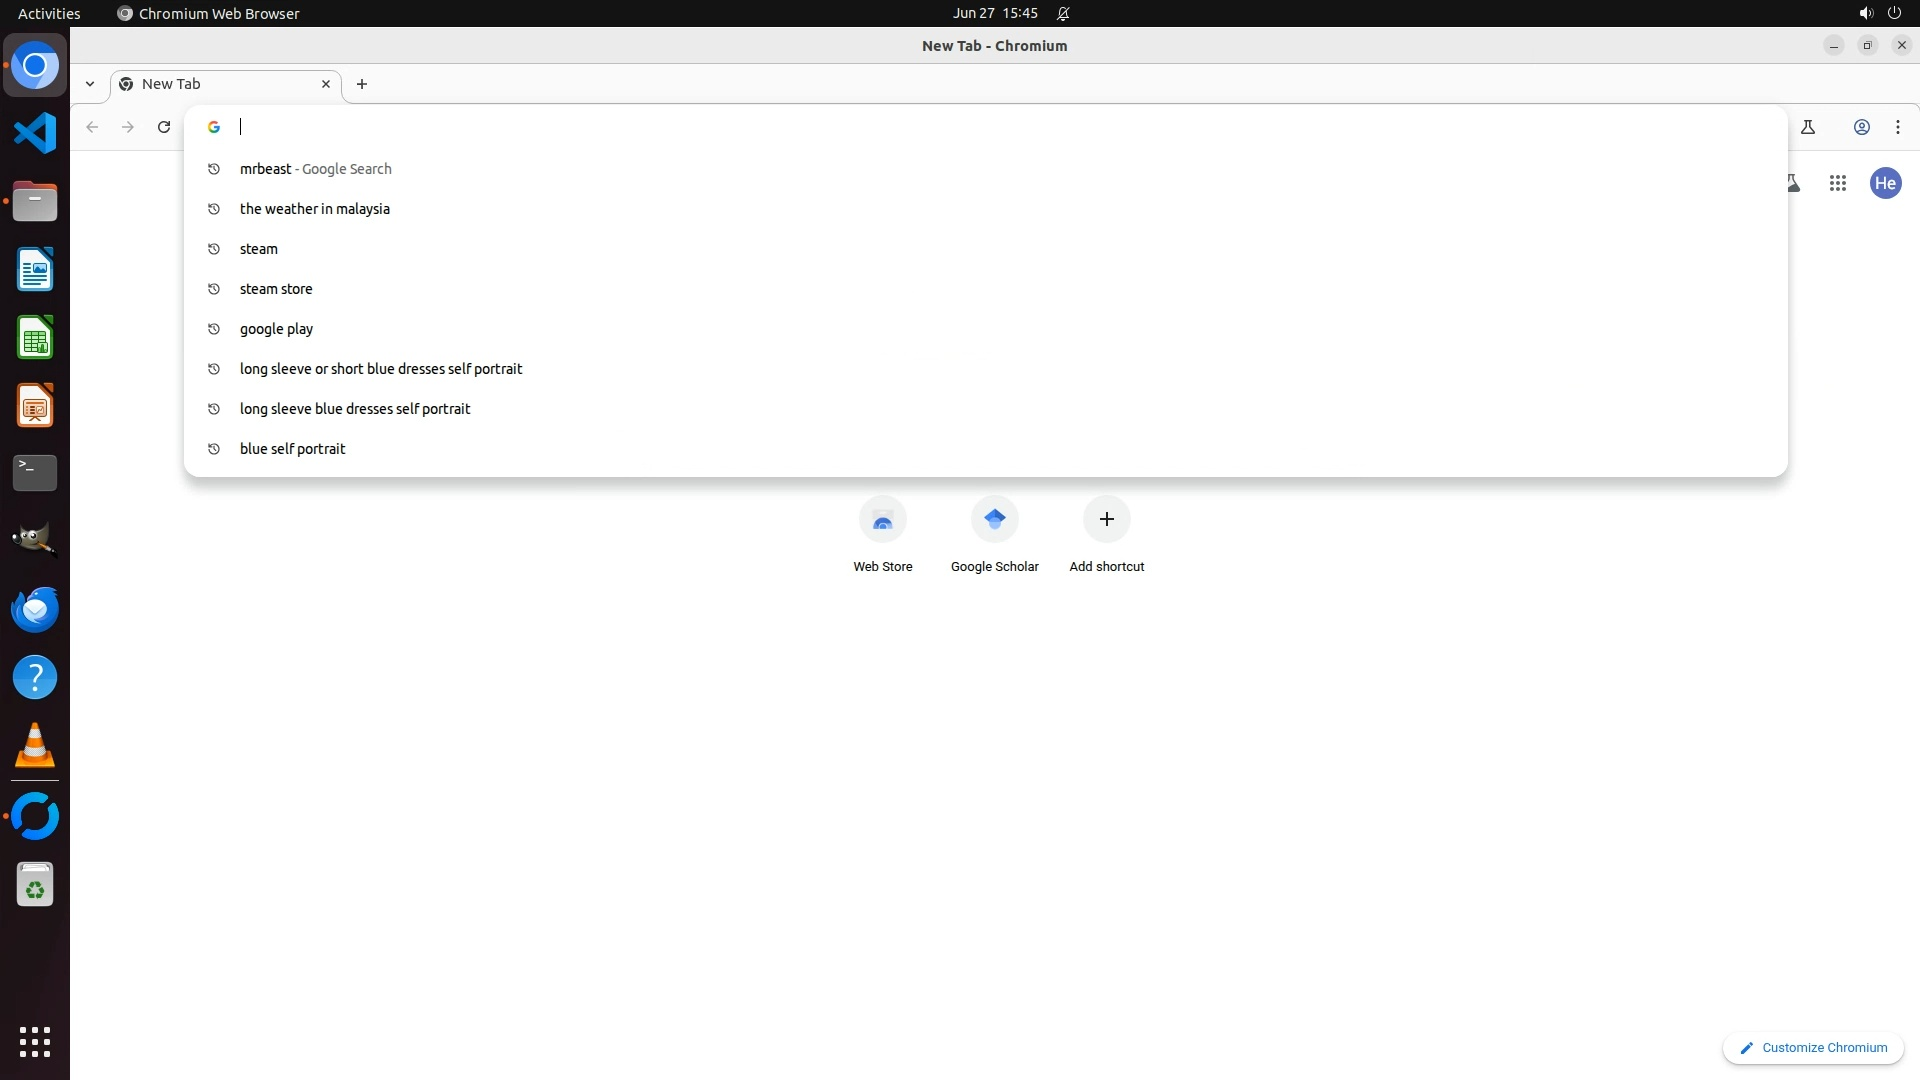Open Chrome Labs flask icon
Screen dimensions: 1920x1080
(1807, 127)
